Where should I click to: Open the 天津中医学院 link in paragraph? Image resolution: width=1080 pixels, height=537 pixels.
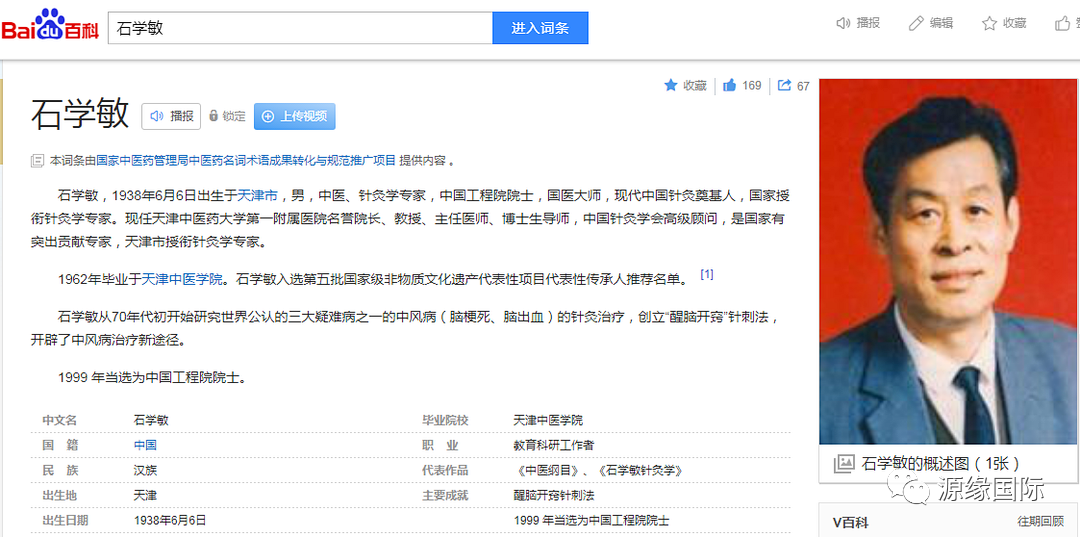182,279
